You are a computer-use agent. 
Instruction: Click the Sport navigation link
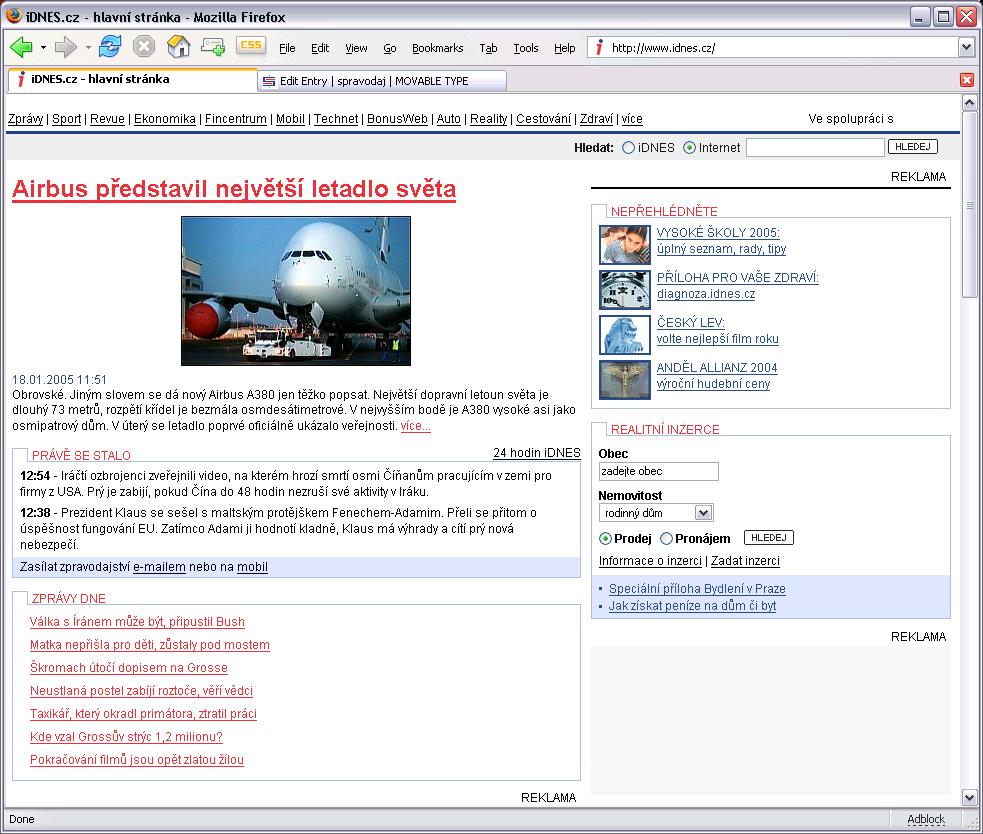(x=66, y=119)
